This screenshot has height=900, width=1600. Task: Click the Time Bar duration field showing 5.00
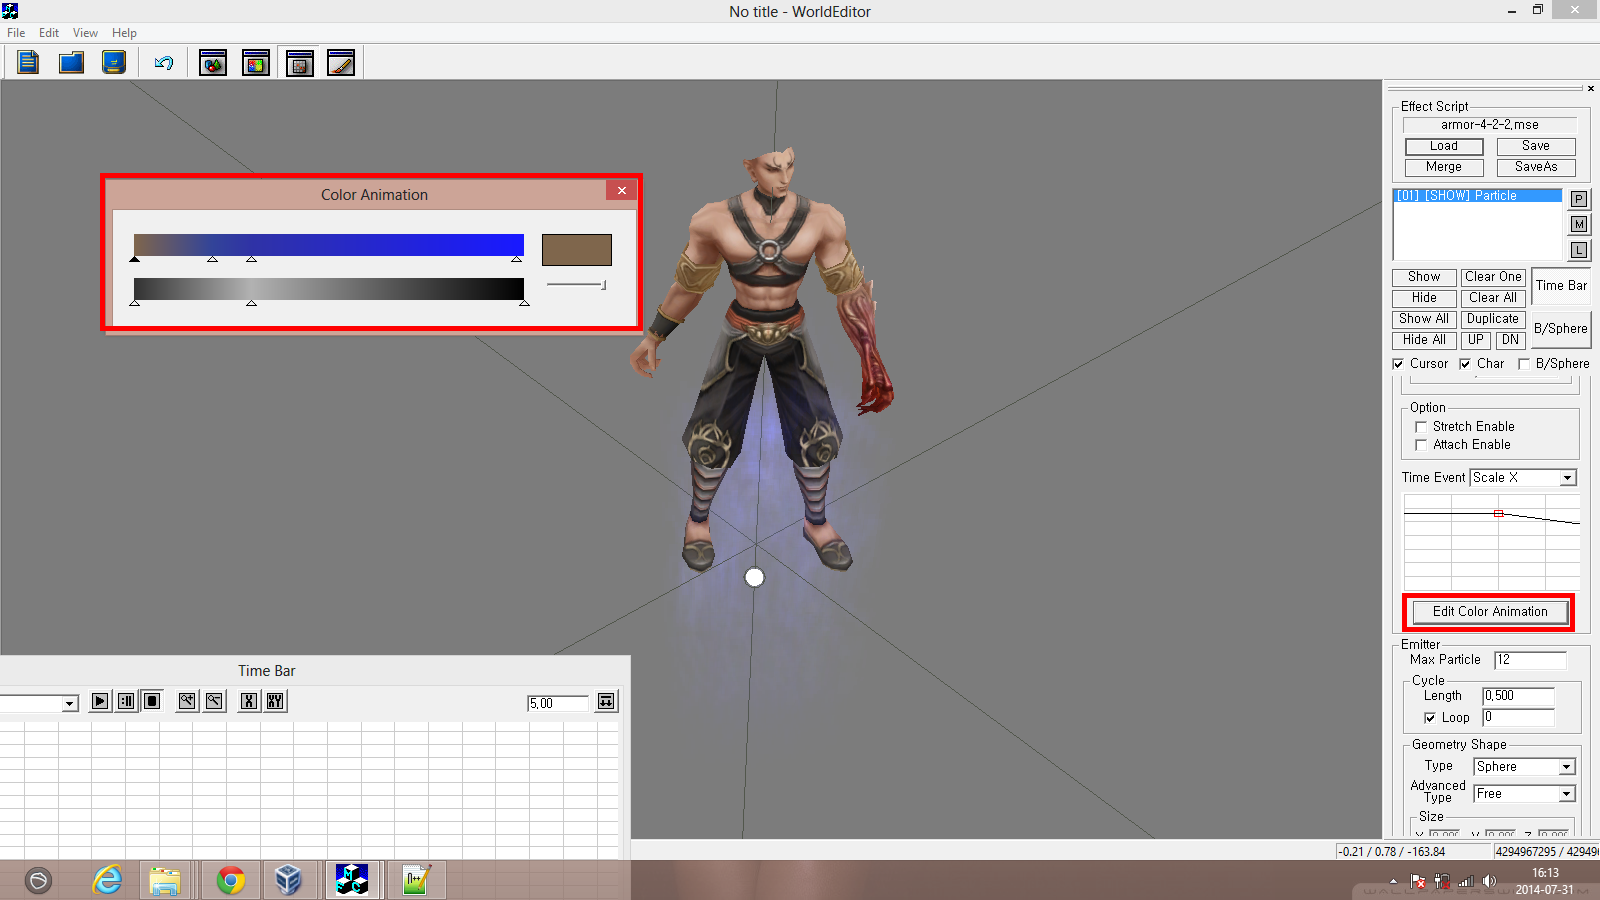point(558,703)
